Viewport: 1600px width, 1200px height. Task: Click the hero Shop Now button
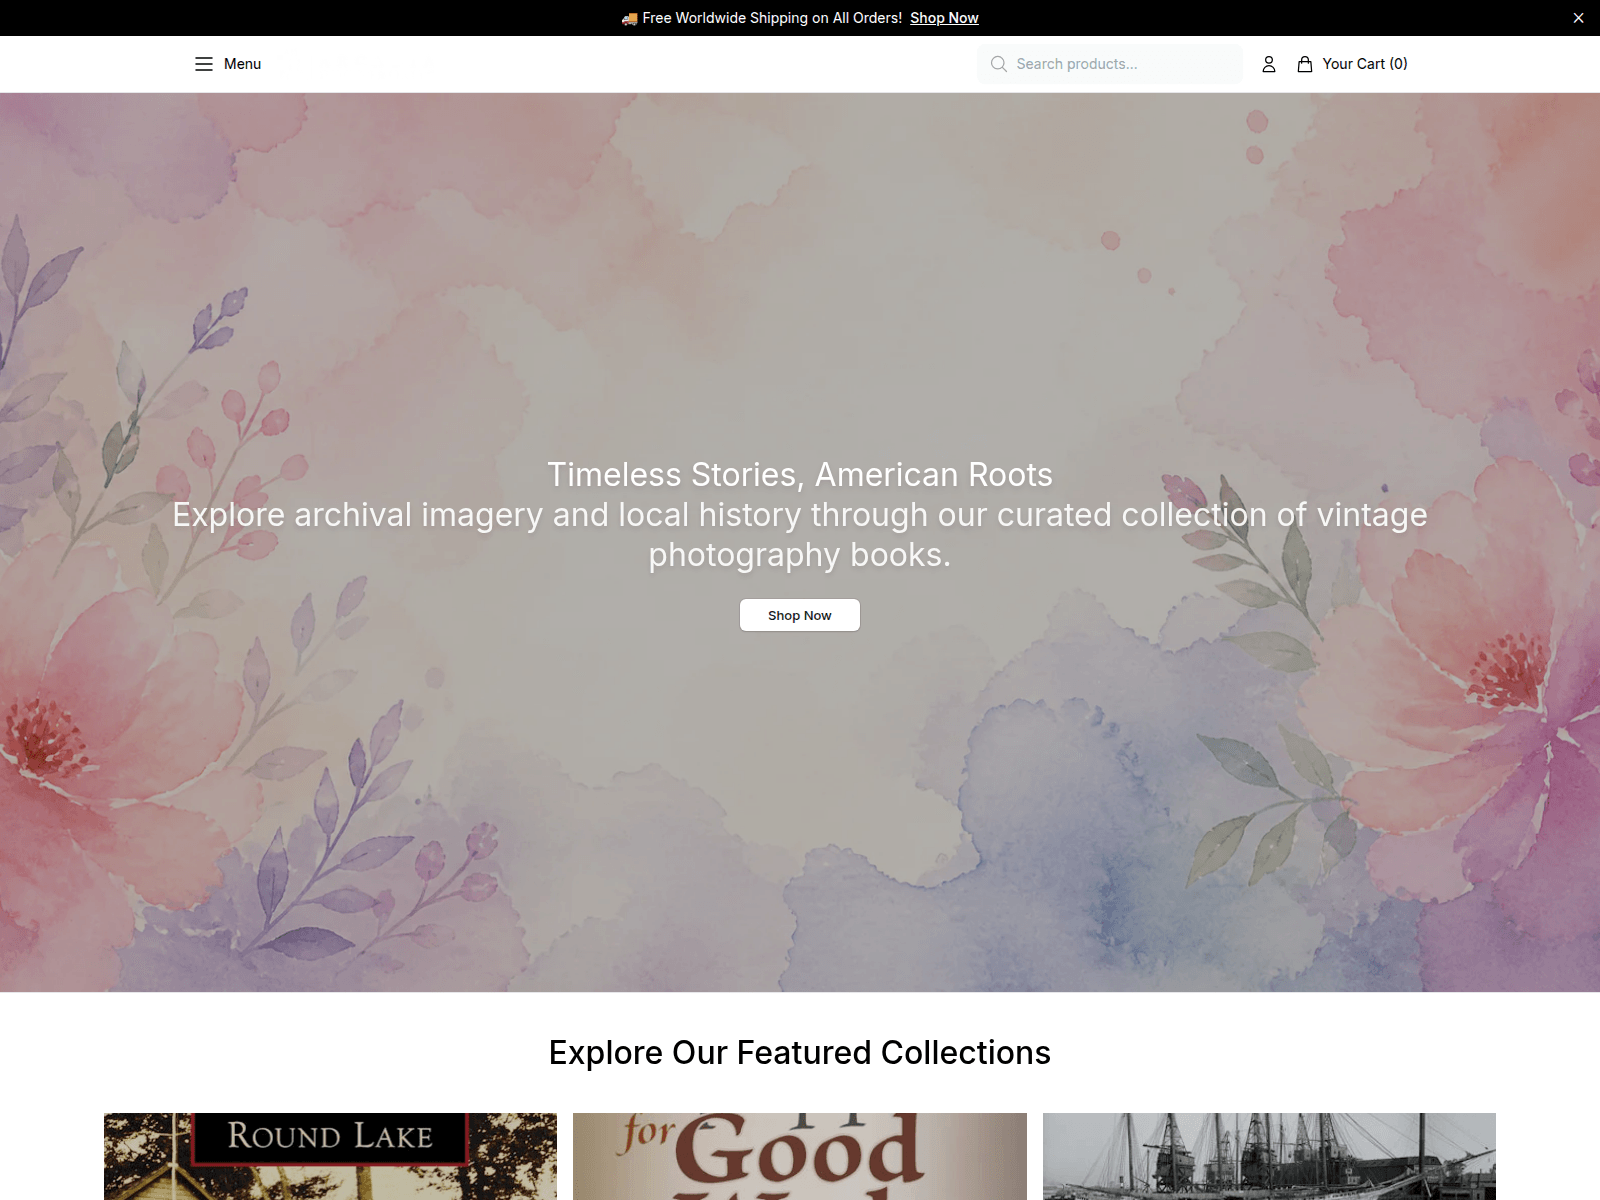[x=800, y=615]
